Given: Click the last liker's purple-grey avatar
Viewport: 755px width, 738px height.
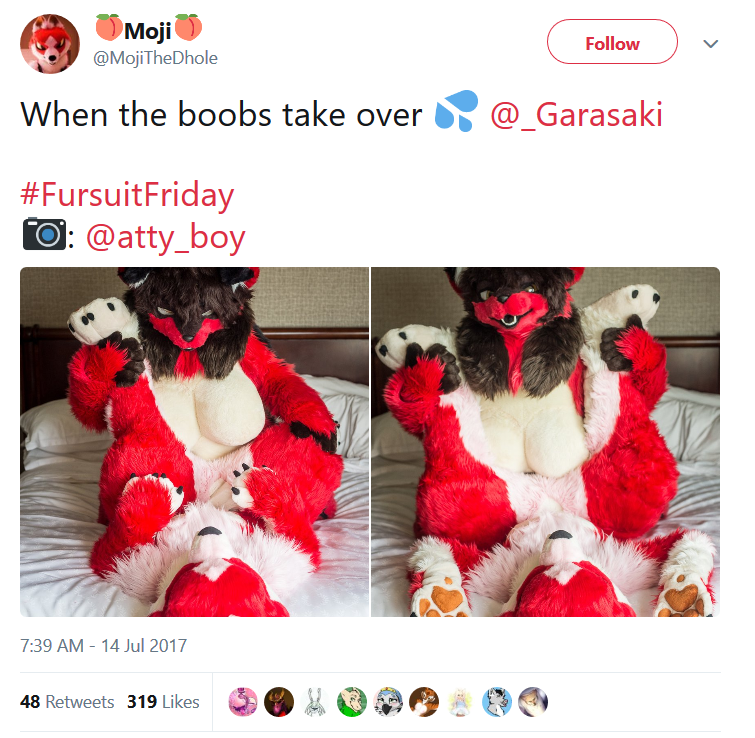Looking at the screenshot, I should click(x=533, y=702).
